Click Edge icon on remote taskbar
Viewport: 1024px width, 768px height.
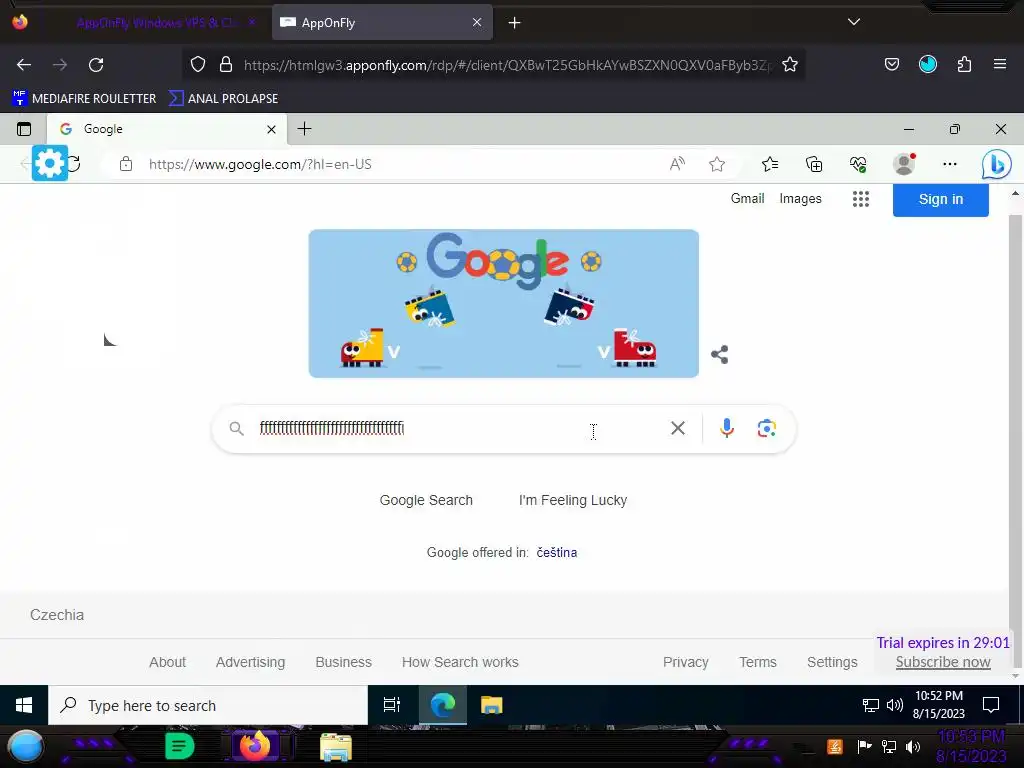(x=443, y=705)
